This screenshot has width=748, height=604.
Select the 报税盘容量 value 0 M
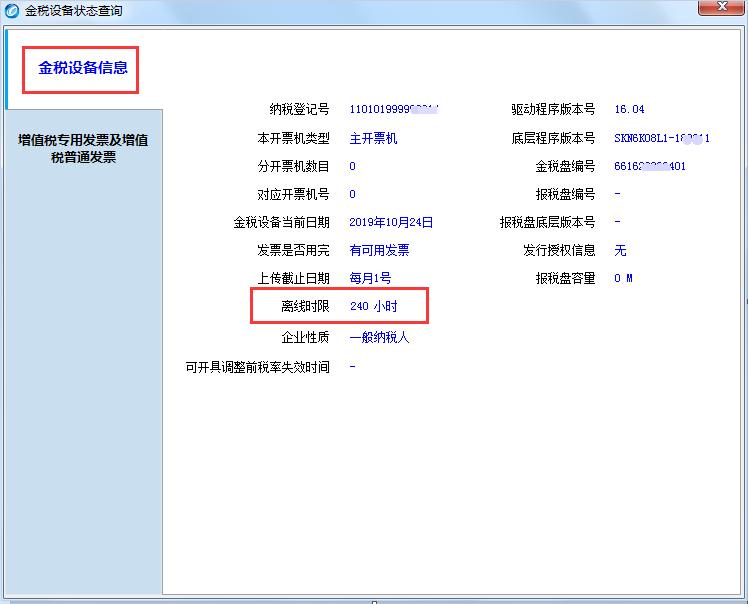(622, 278)
